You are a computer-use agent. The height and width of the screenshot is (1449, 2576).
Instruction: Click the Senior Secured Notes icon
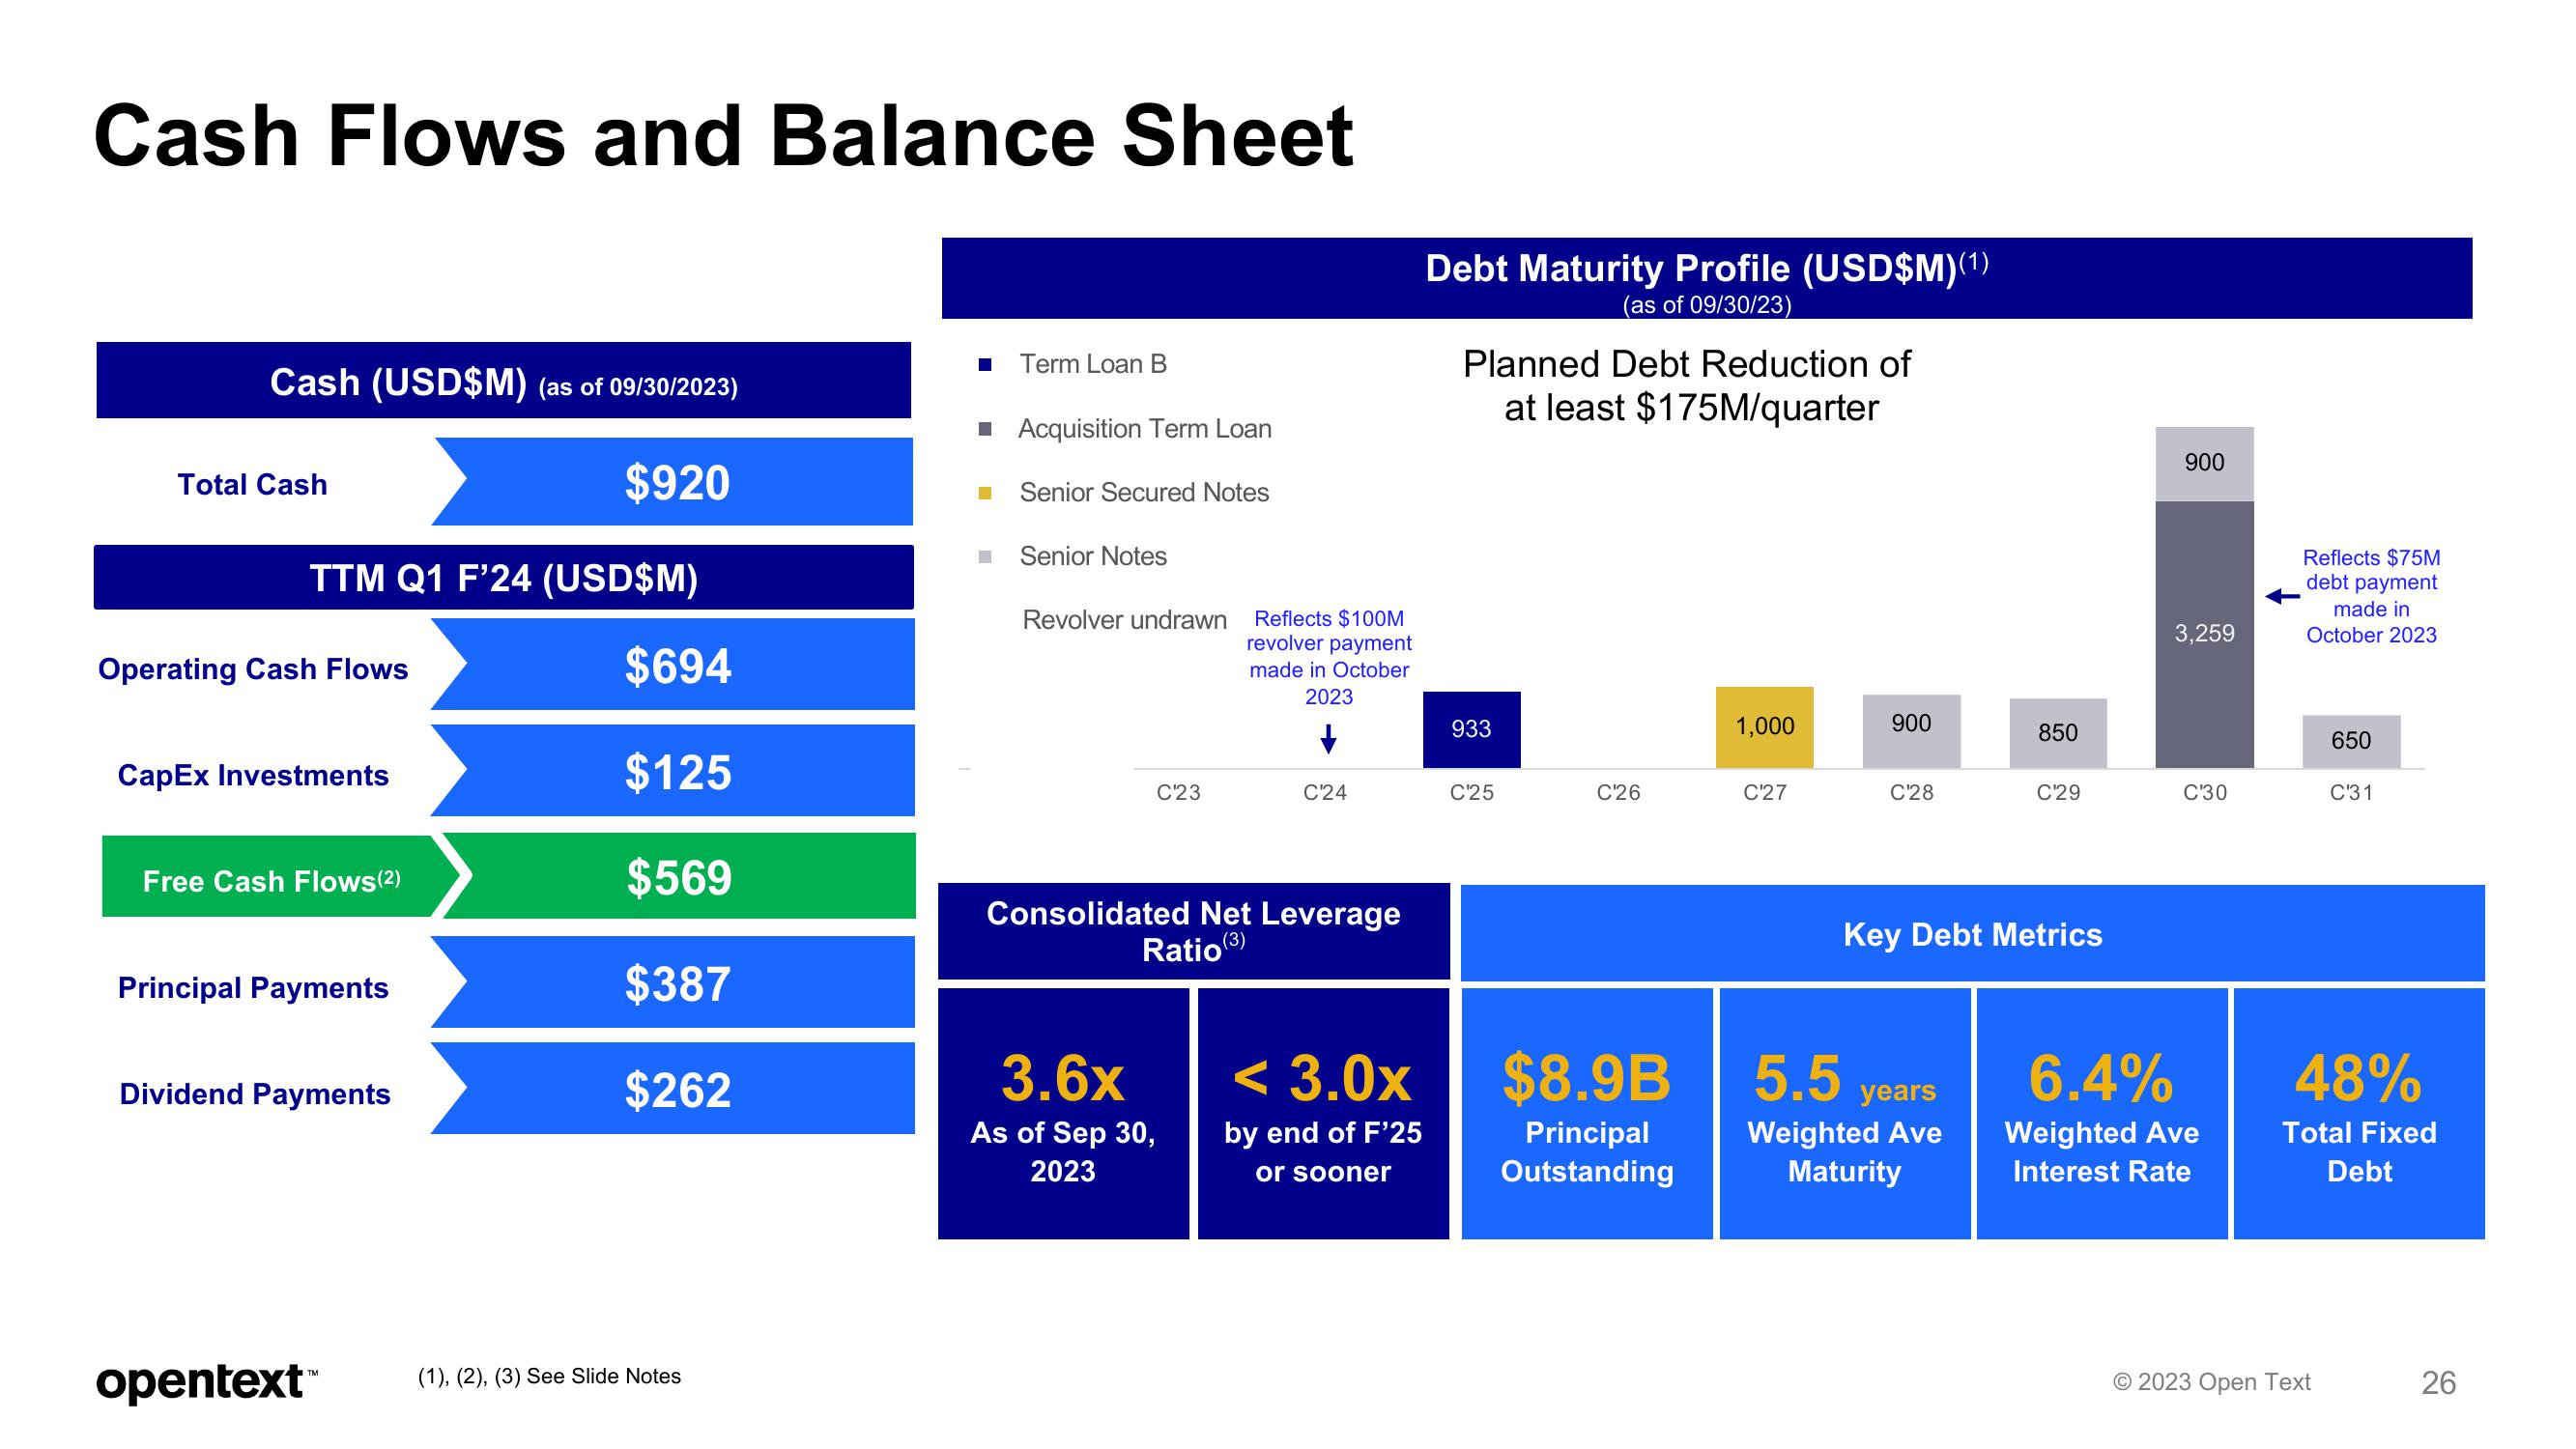click(x=986, y=492)
